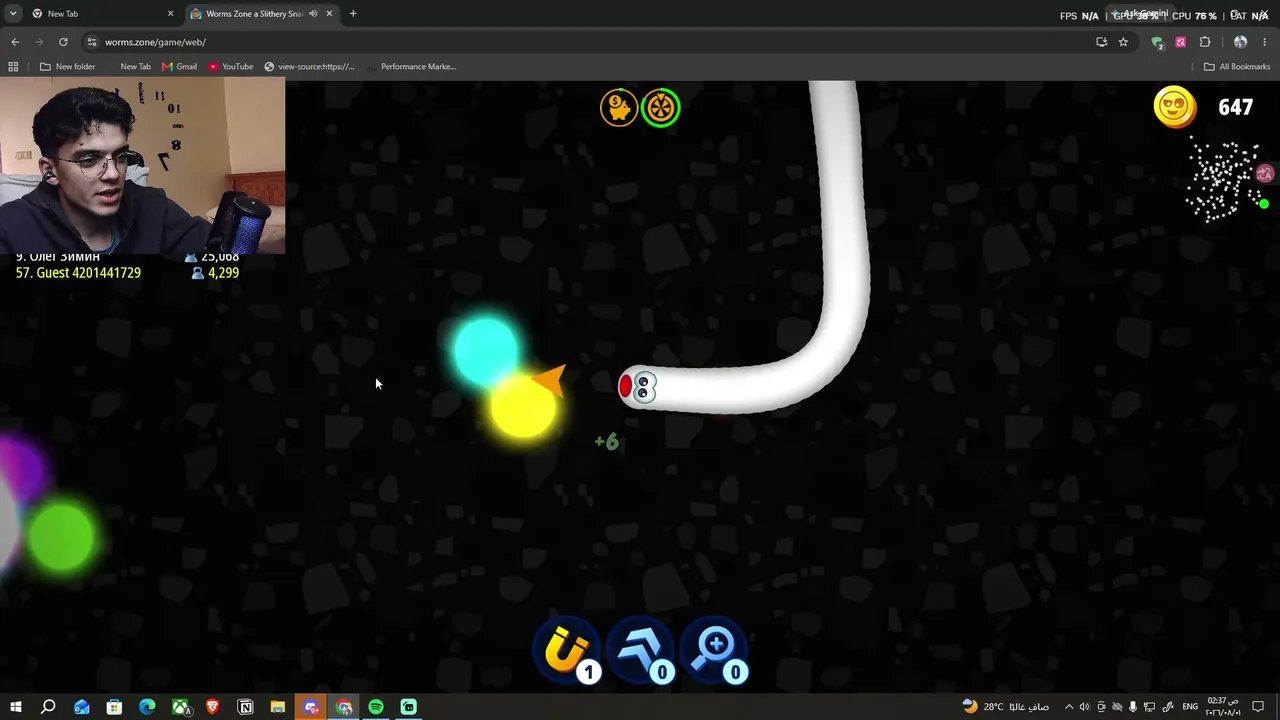Click the gold coin balance icon

[1175, 107]
